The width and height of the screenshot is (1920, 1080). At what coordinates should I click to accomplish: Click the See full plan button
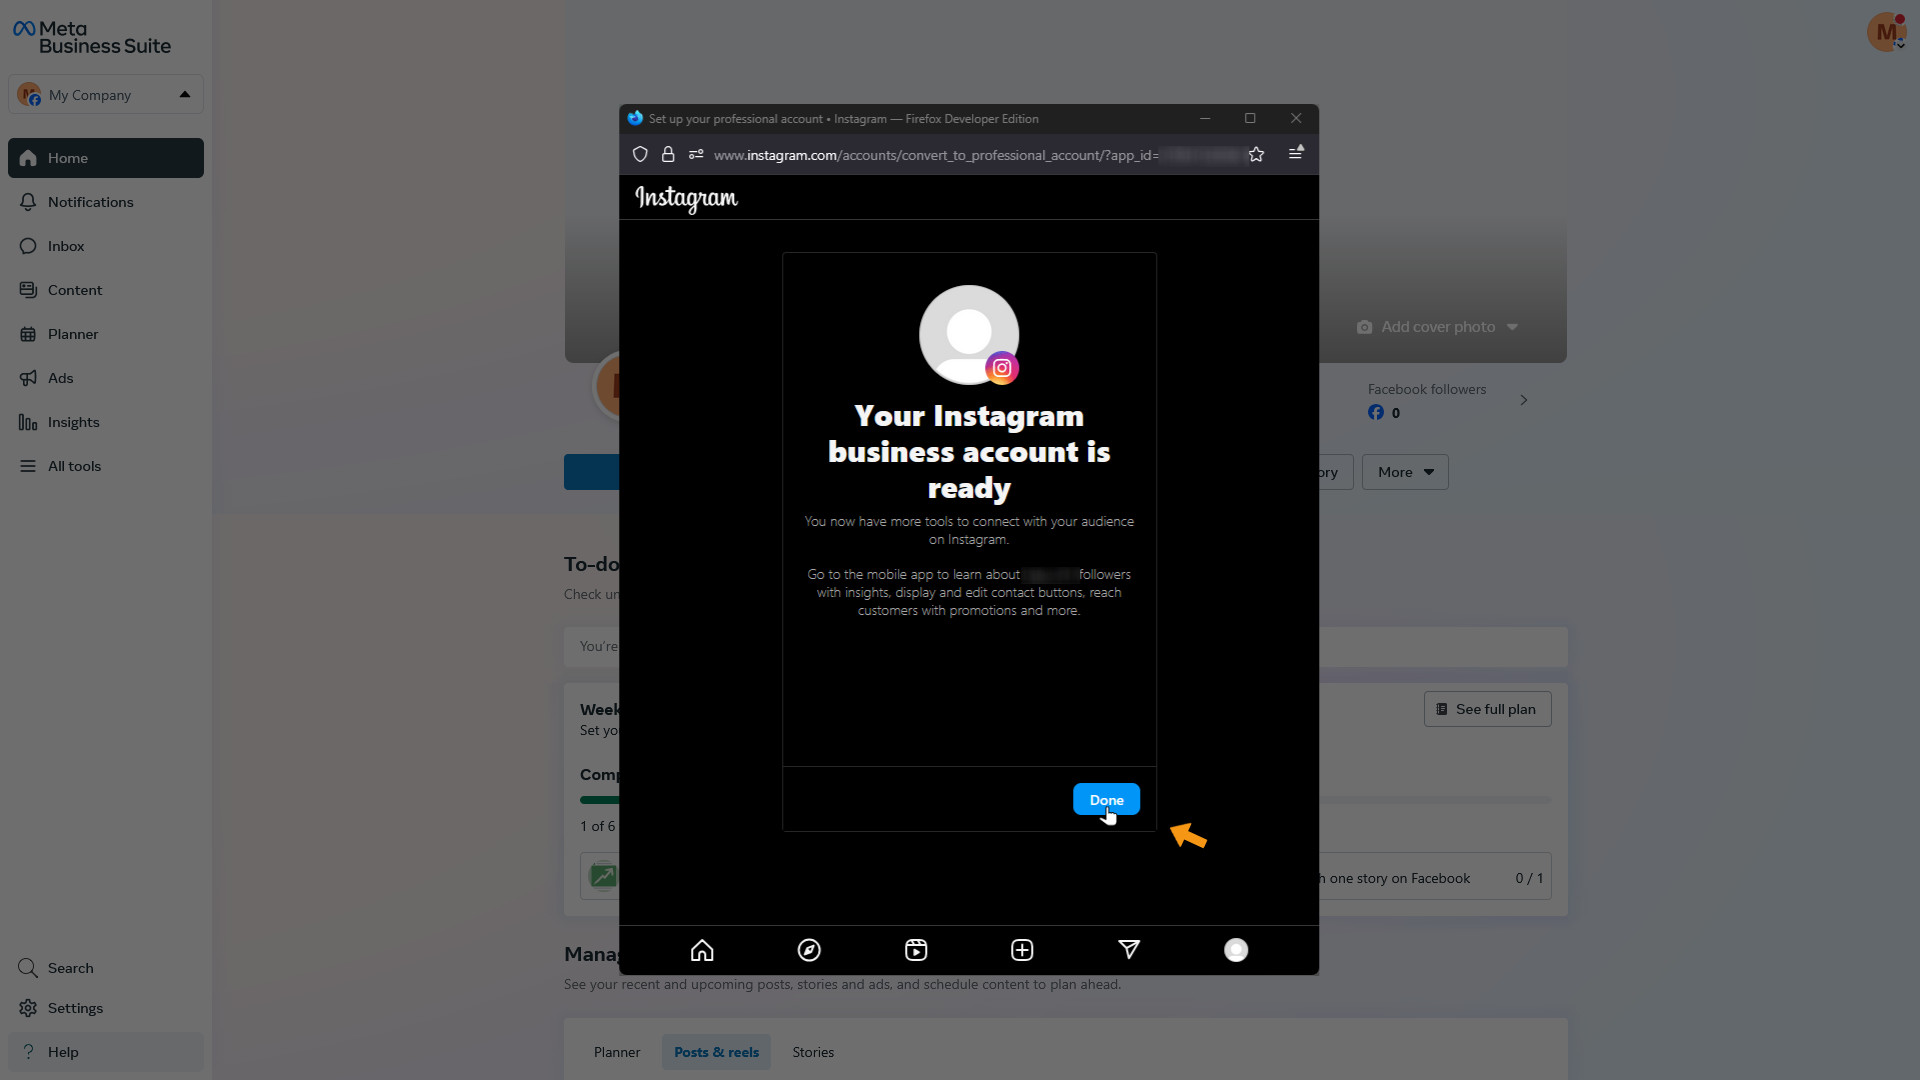1487,709
